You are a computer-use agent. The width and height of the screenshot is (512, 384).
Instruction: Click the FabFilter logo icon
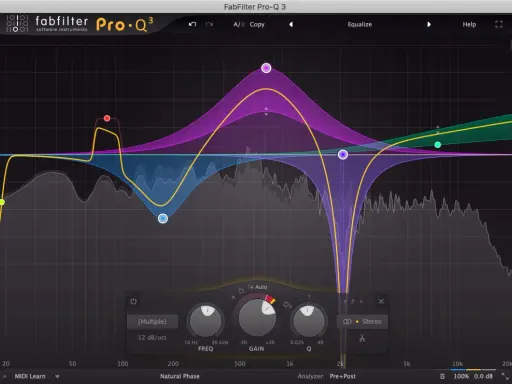coord(17,23)
